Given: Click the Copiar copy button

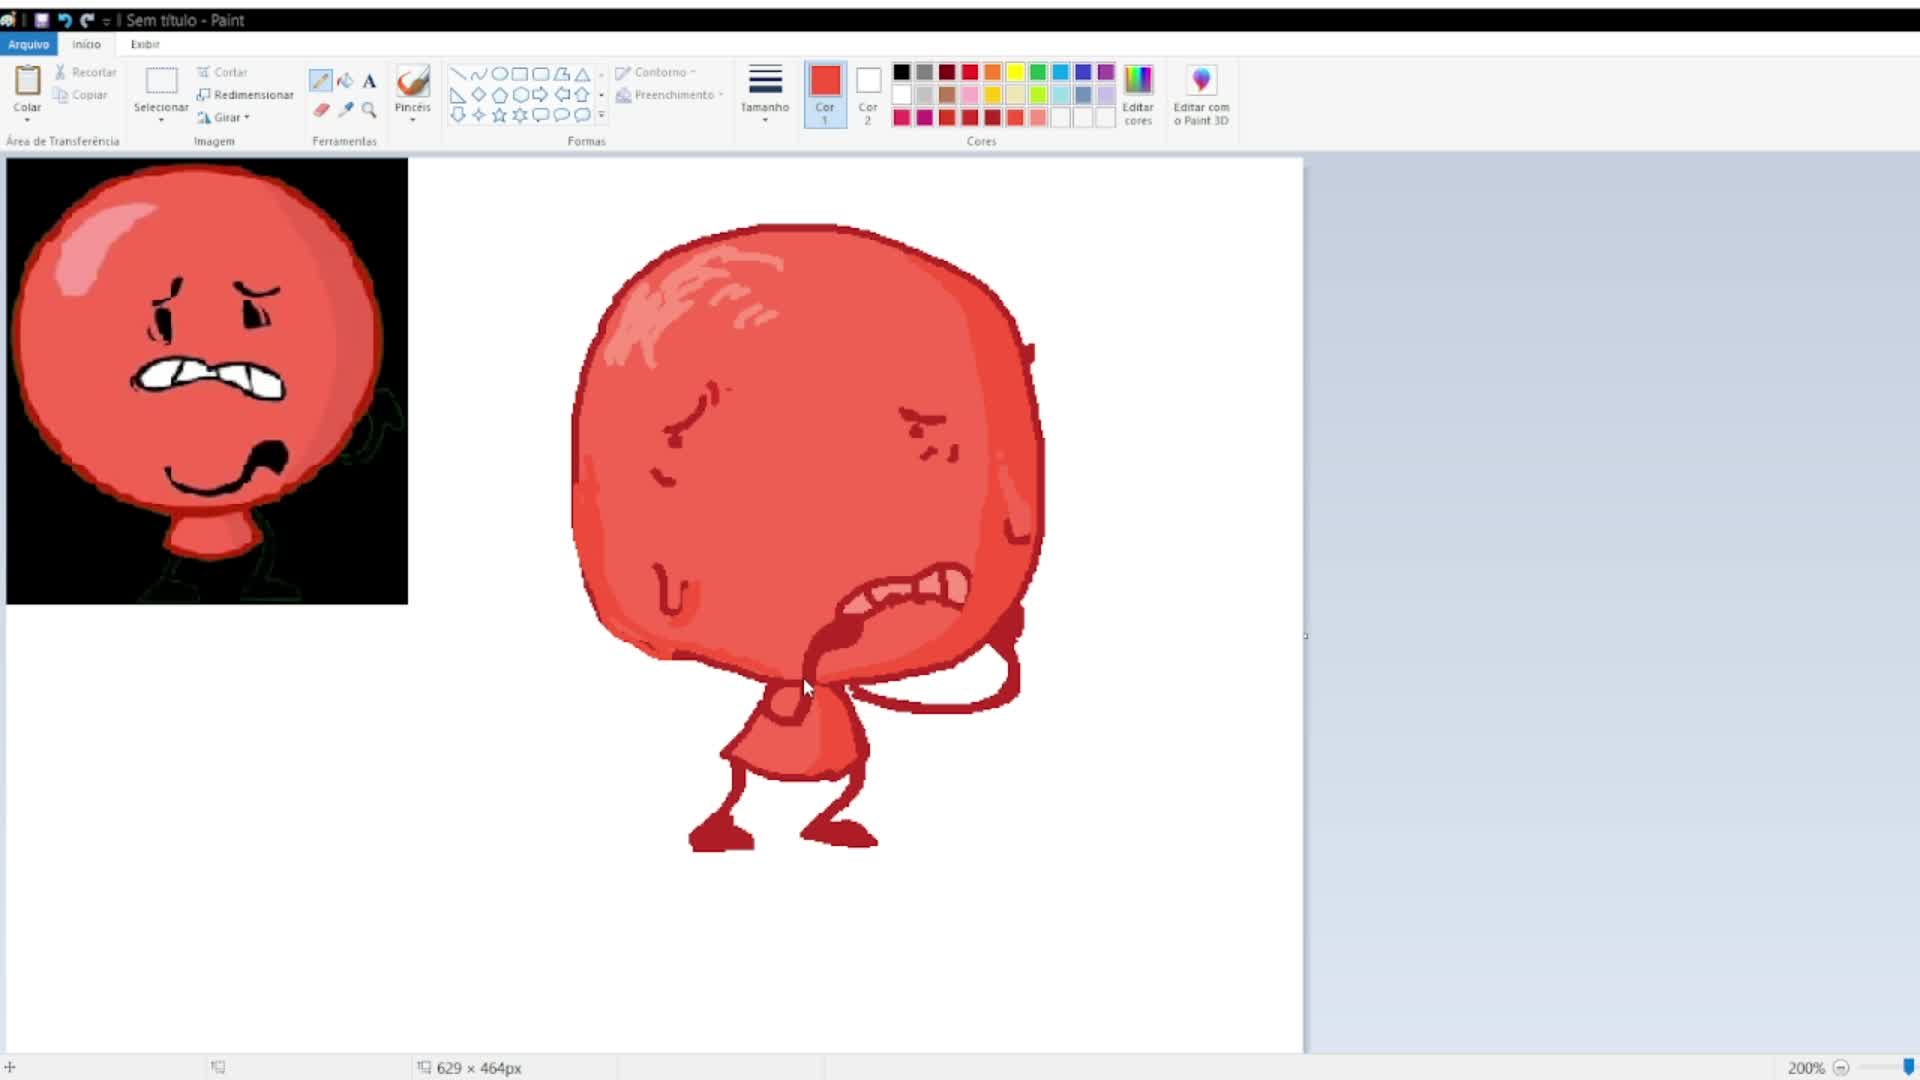Looking at the screenshot, I should 81,95.
